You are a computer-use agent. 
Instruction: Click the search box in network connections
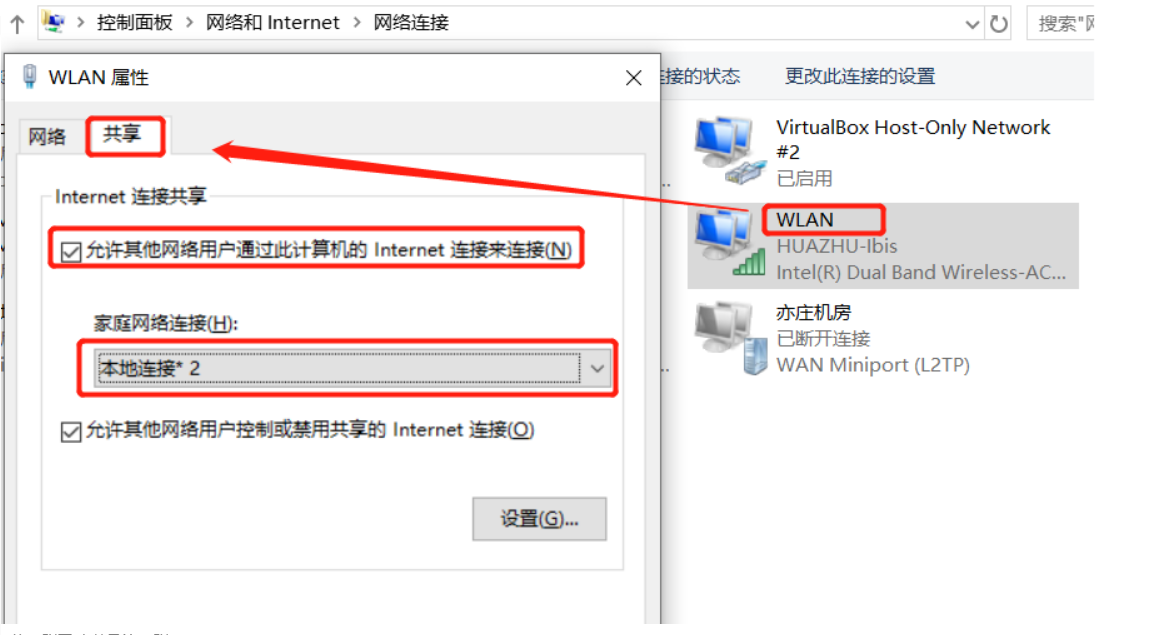click(x=1061, y=24)
